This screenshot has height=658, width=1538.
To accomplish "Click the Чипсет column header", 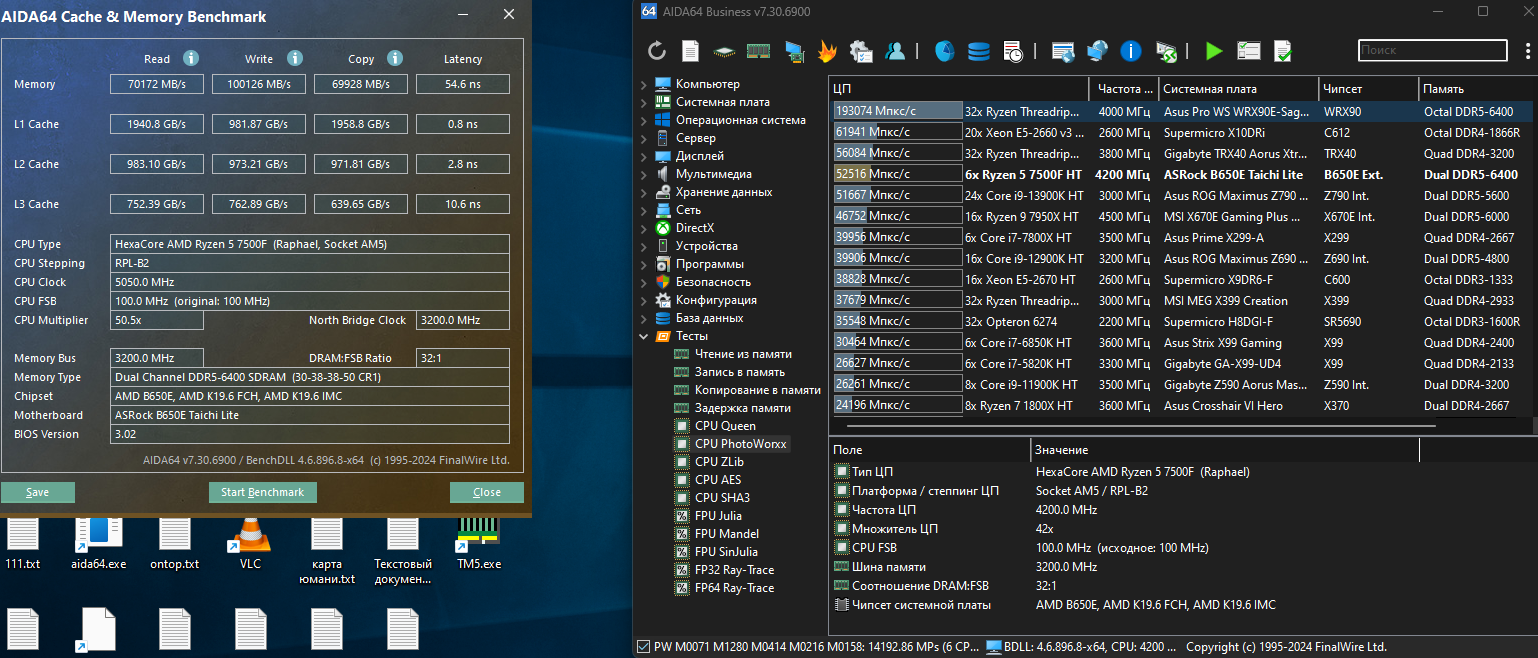I will coord(1367,88).
